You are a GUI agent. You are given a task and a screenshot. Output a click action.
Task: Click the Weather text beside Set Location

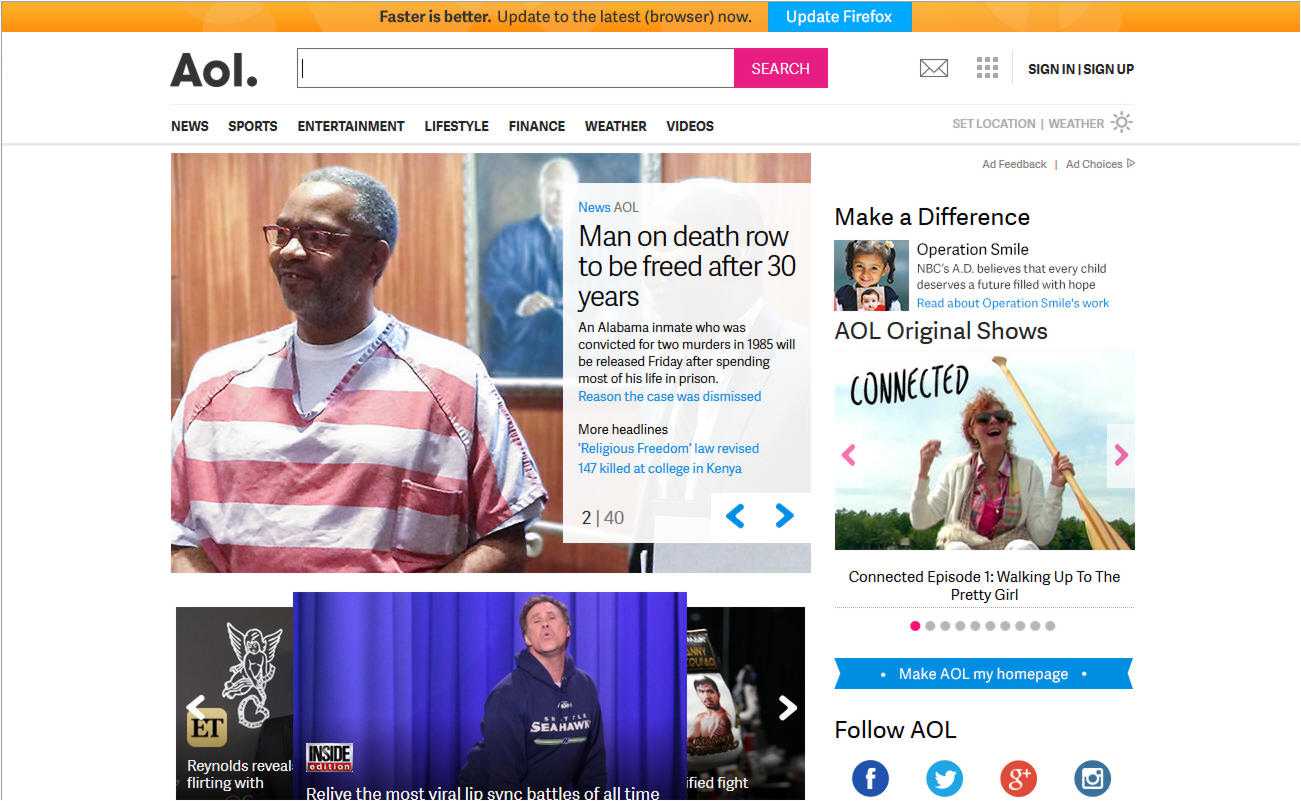(1076, 124)
